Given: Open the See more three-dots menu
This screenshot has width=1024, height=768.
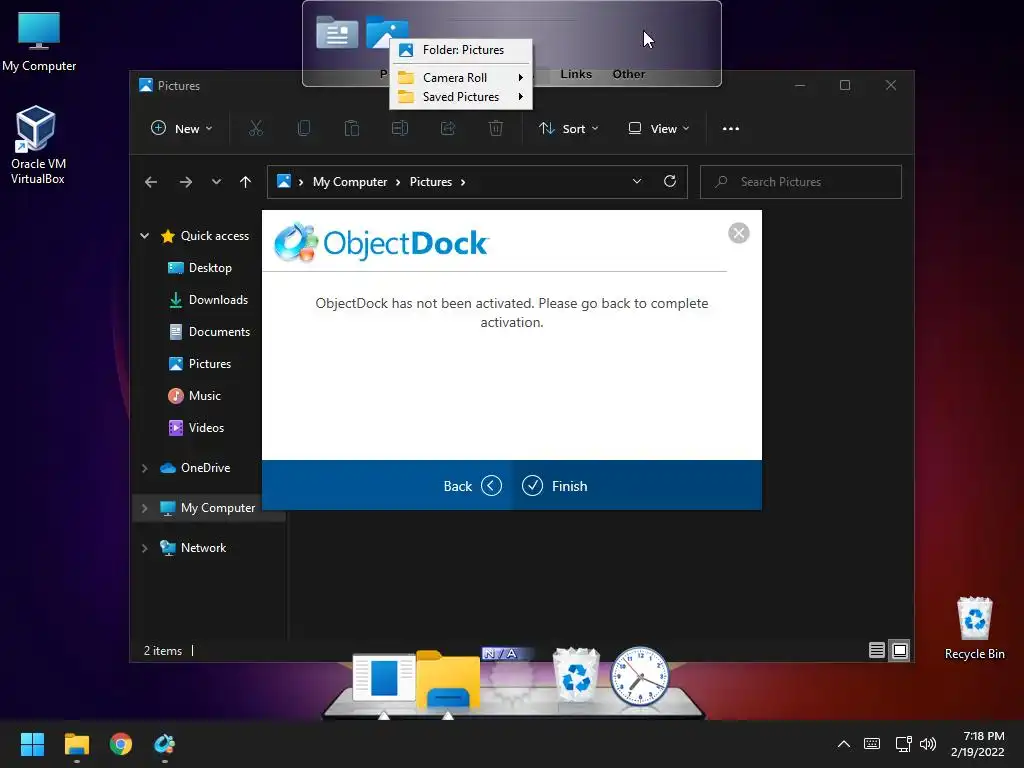Looking at the screenshot, I should point(731,129).
